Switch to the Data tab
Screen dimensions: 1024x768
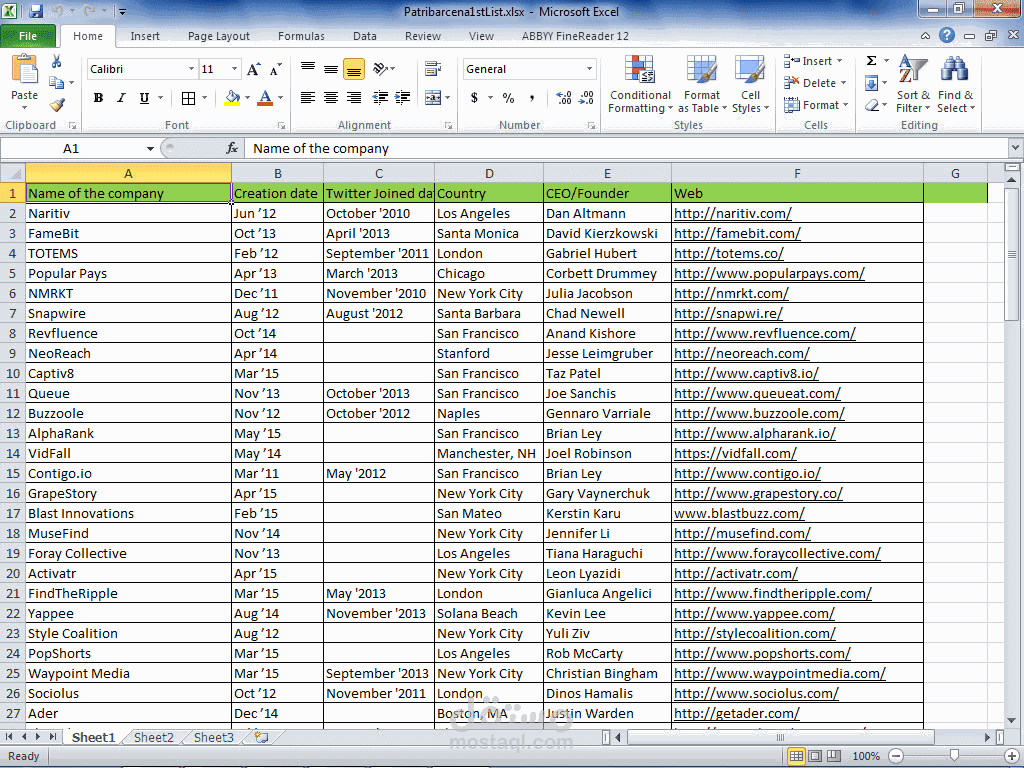coord(364,36)
